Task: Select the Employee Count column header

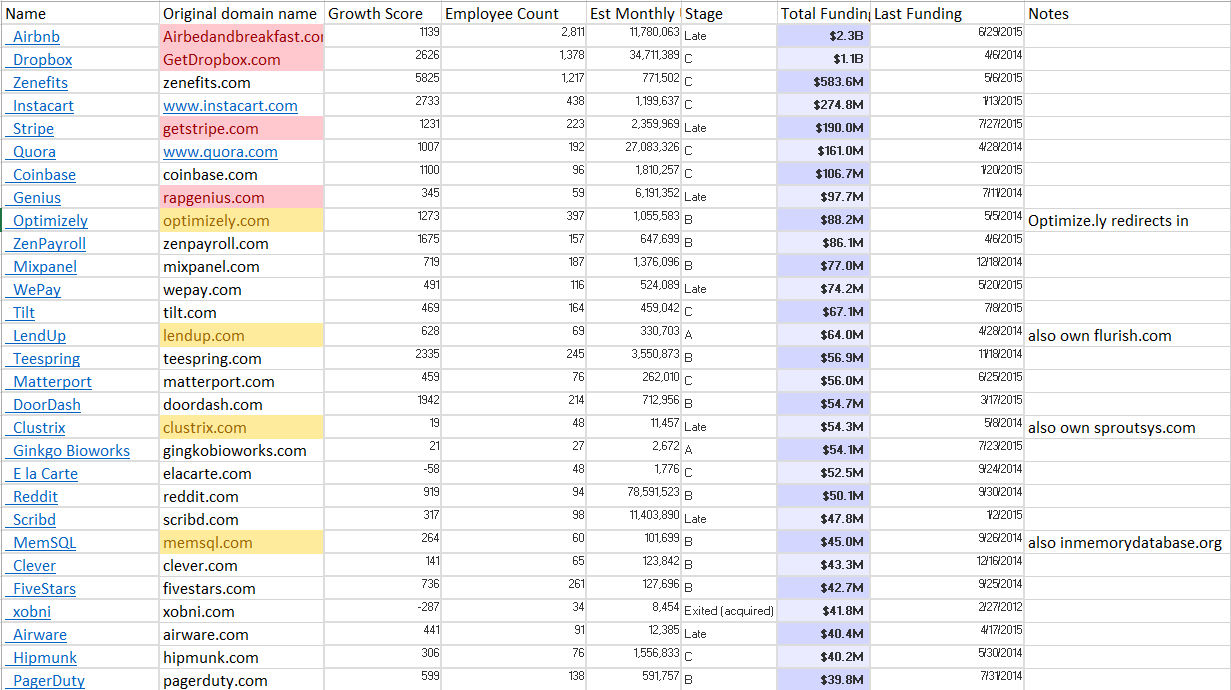Action: click(514, 13)
